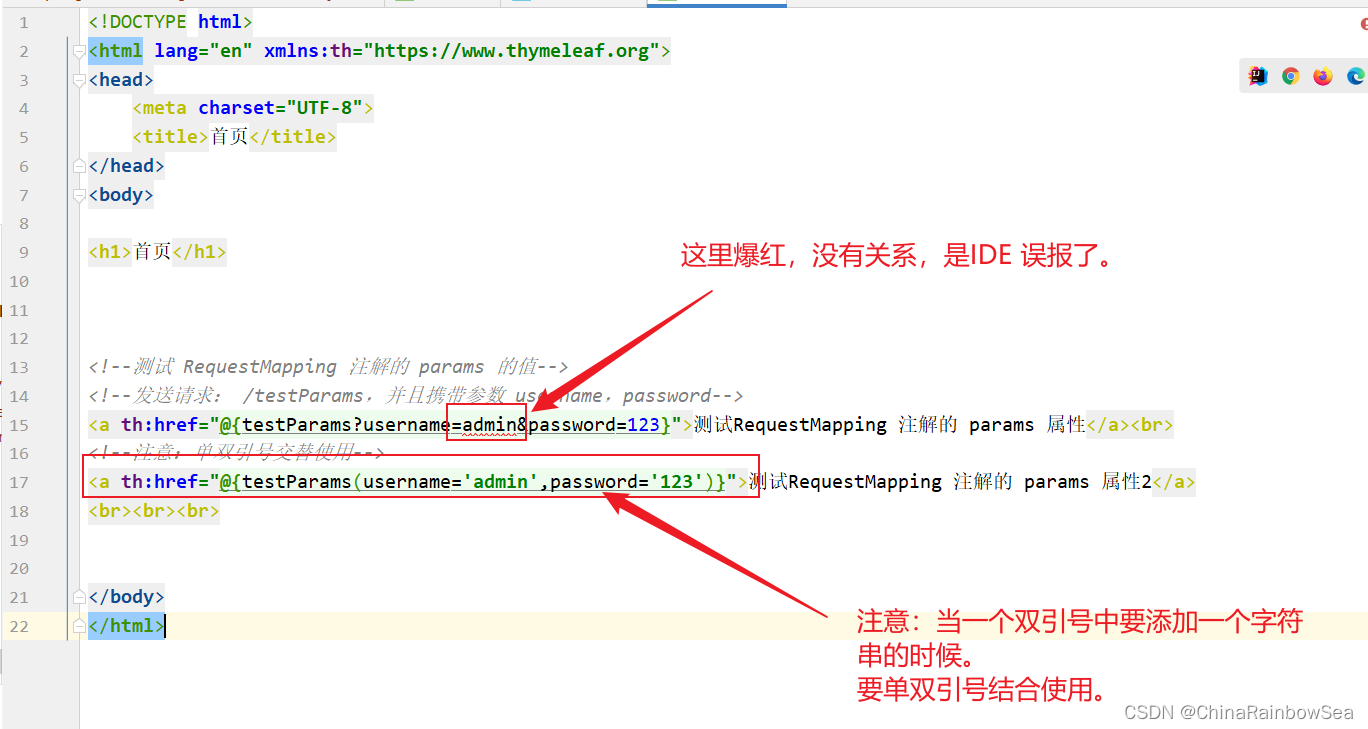Place cursor in meta charset="UTF-8" tag

253,108
